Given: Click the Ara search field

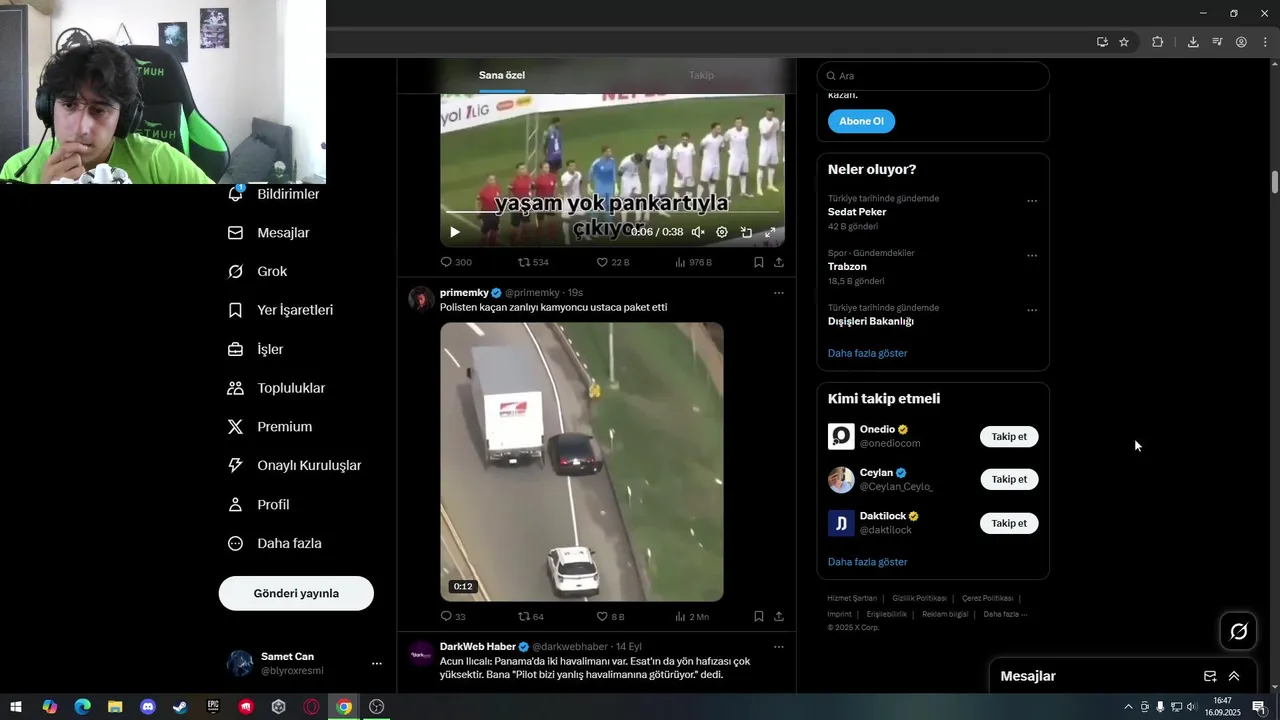Looking at the screenshot, I should pos(933,76).
